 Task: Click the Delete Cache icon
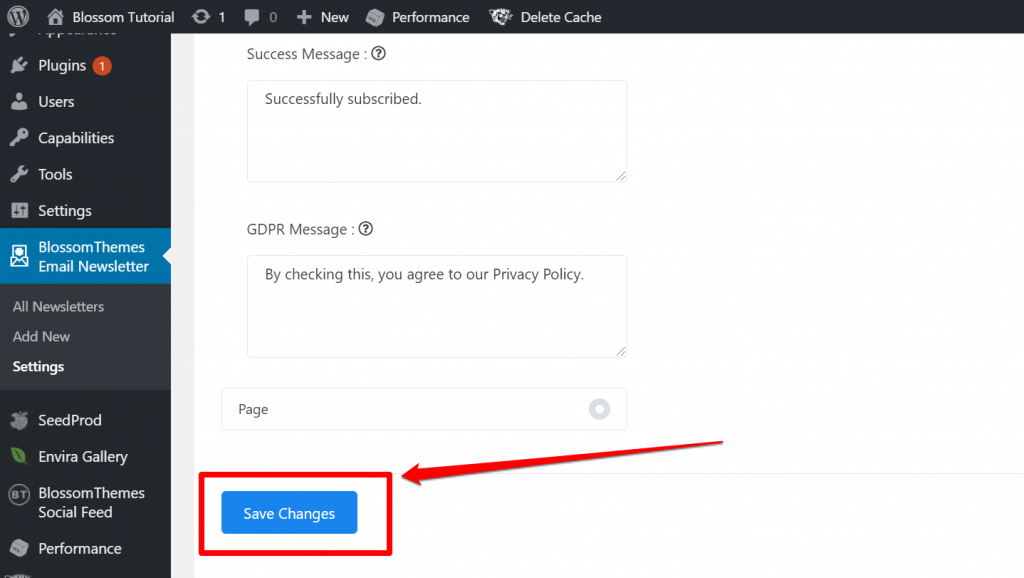501,17
